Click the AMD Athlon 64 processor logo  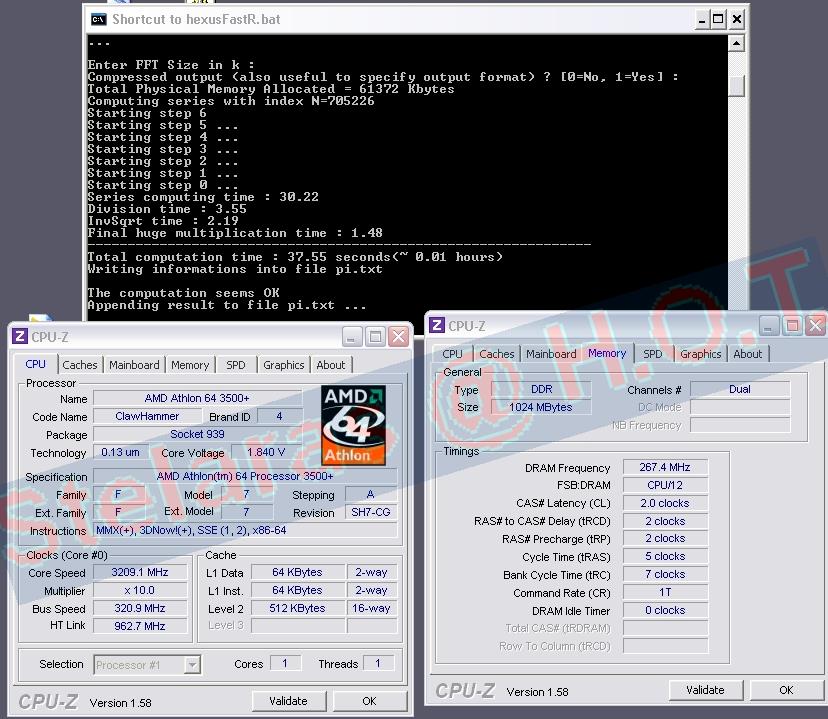[353, 425]
